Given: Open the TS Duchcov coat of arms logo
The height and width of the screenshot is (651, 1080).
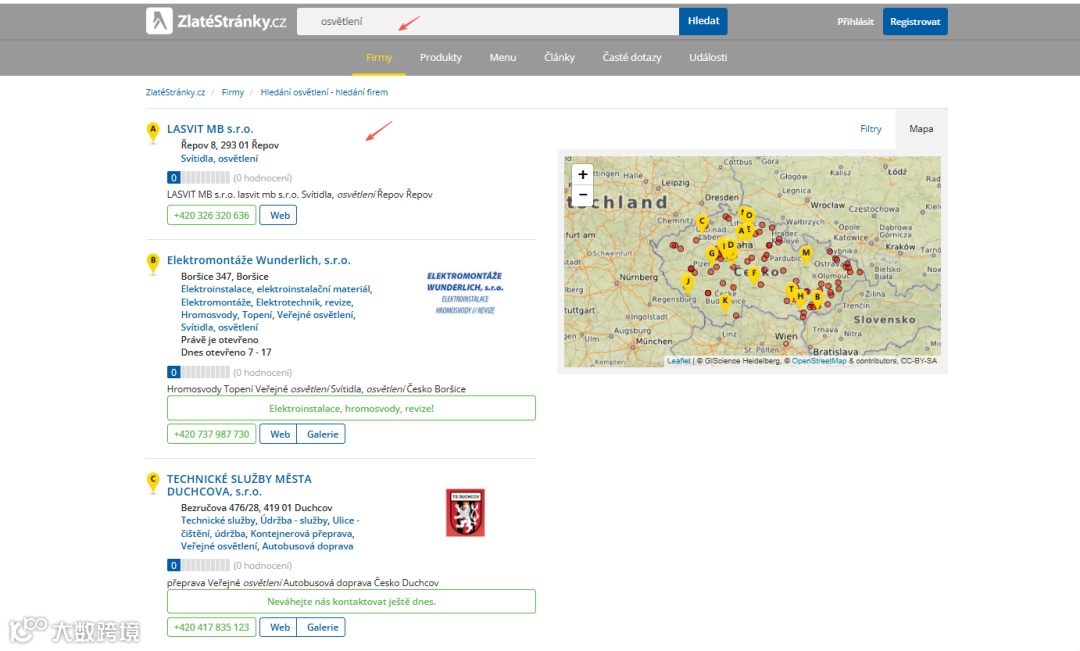Looking at the screenshot, I should coord(465,513).
